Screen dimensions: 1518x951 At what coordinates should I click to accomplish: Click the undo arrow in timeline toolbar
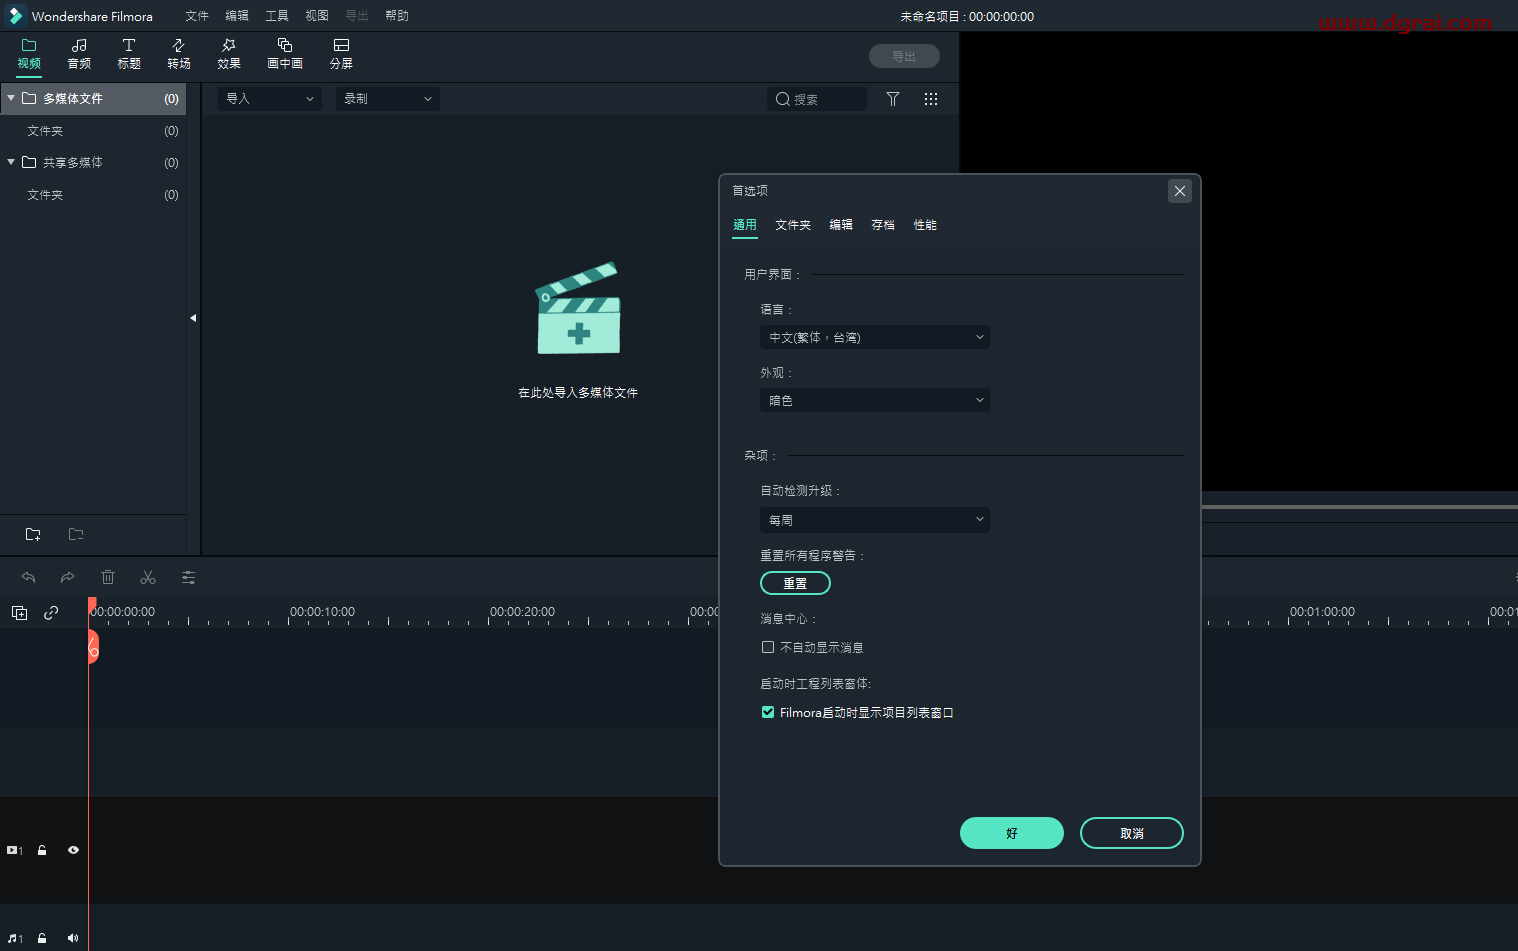tap(28, 577)
